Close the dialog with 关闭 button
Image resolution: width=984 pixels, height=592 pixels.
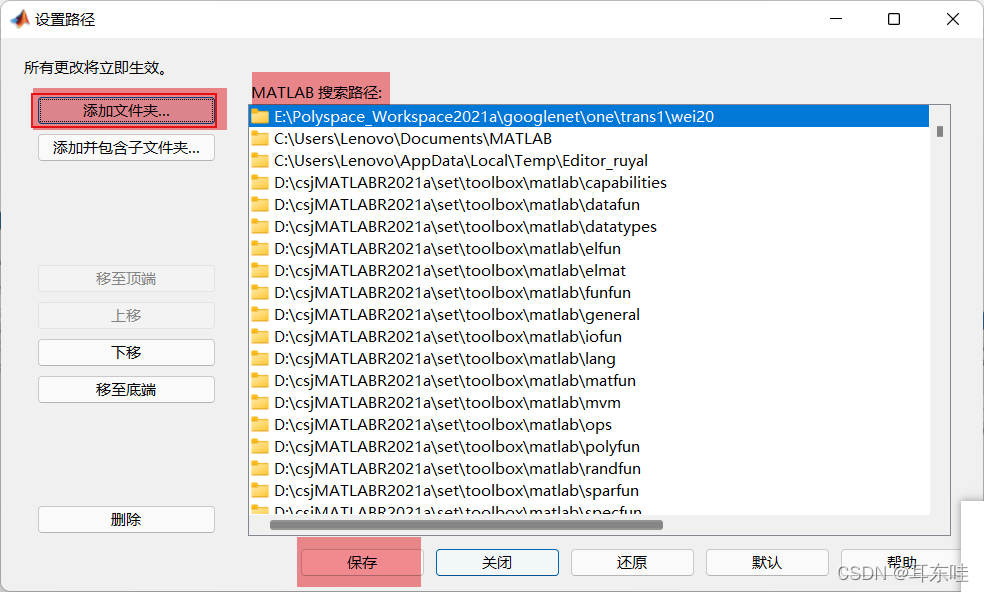[497, 562]
